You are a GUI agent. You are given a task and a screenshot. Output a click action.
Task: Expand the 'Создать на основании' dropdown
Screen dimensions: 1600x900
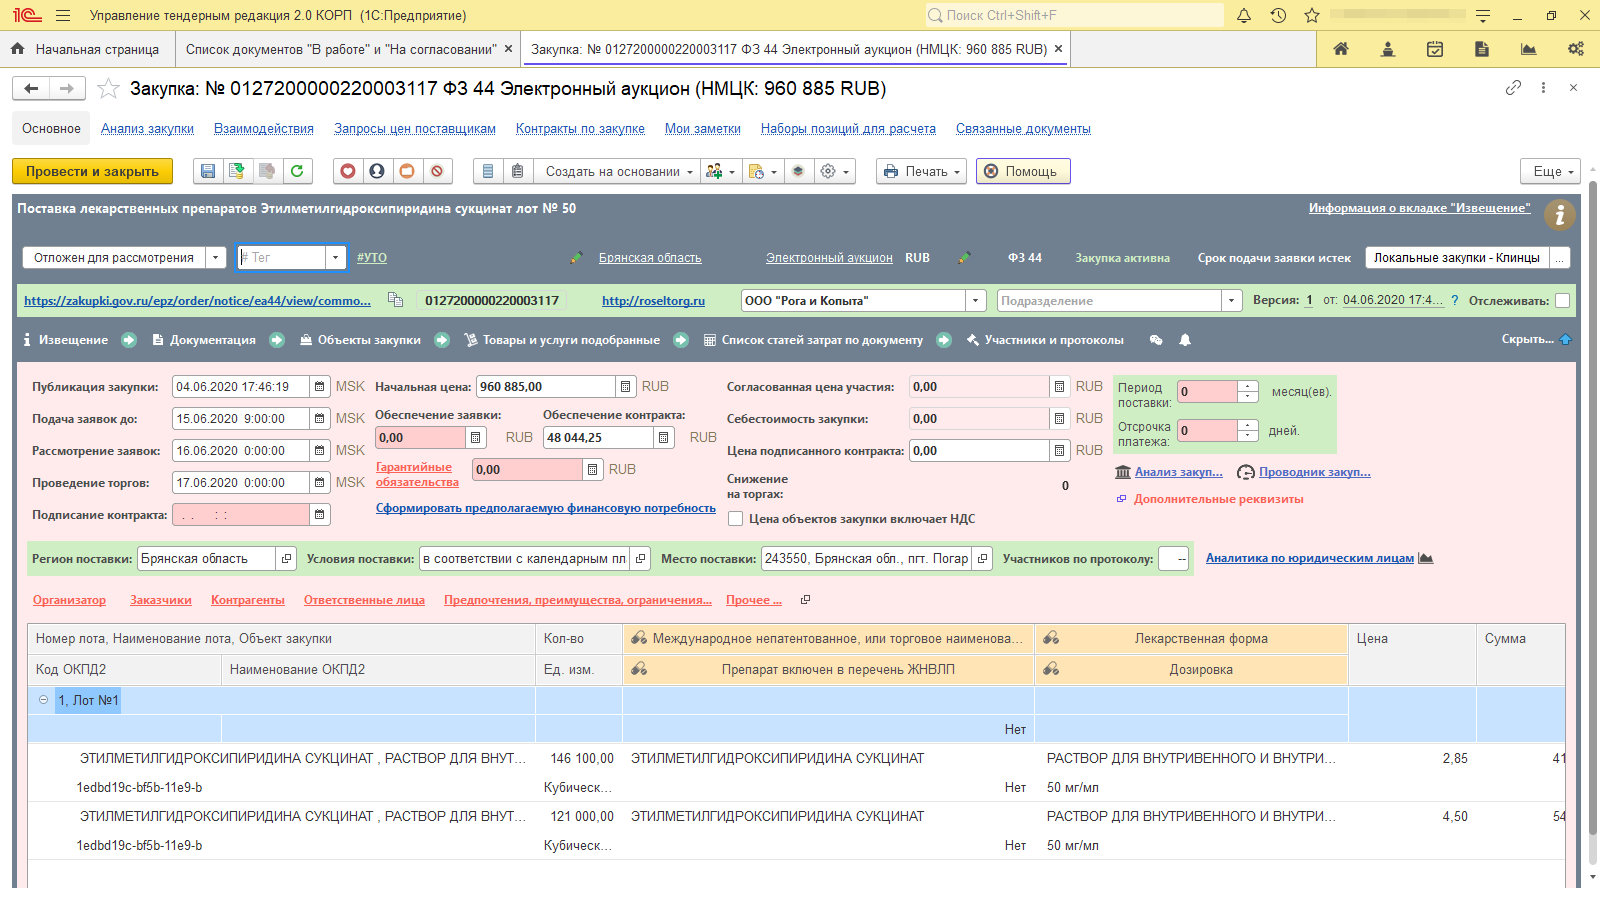[x=619, y=171]
